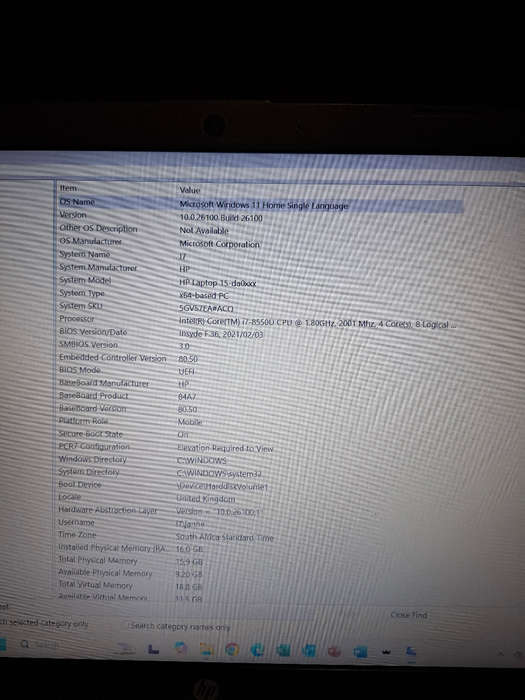The image size is (525, 700).
Task: Click the '10.0.26100 Build 26100' value
Action: (221, 218)
